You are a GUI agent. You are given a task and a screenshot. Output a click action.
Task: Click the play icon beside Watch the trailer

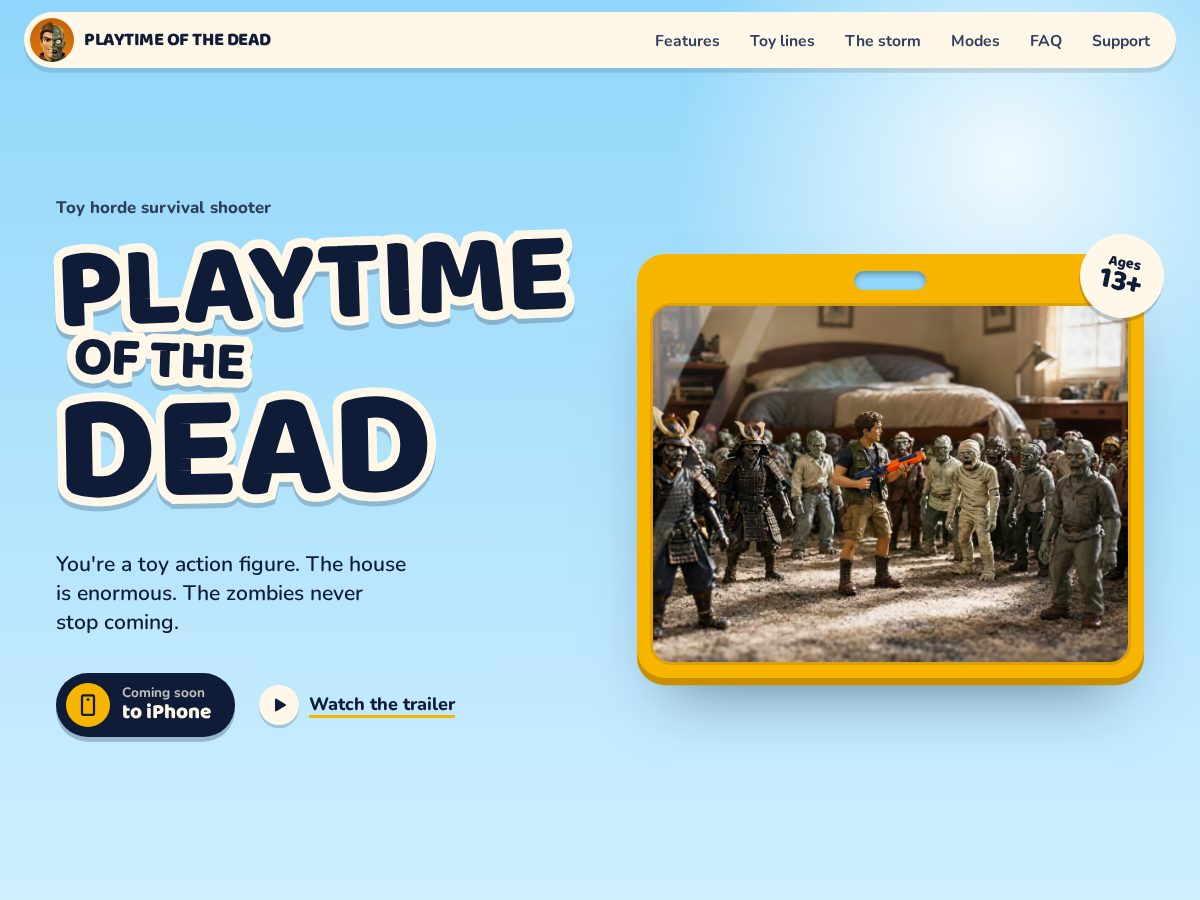[279, 705]
